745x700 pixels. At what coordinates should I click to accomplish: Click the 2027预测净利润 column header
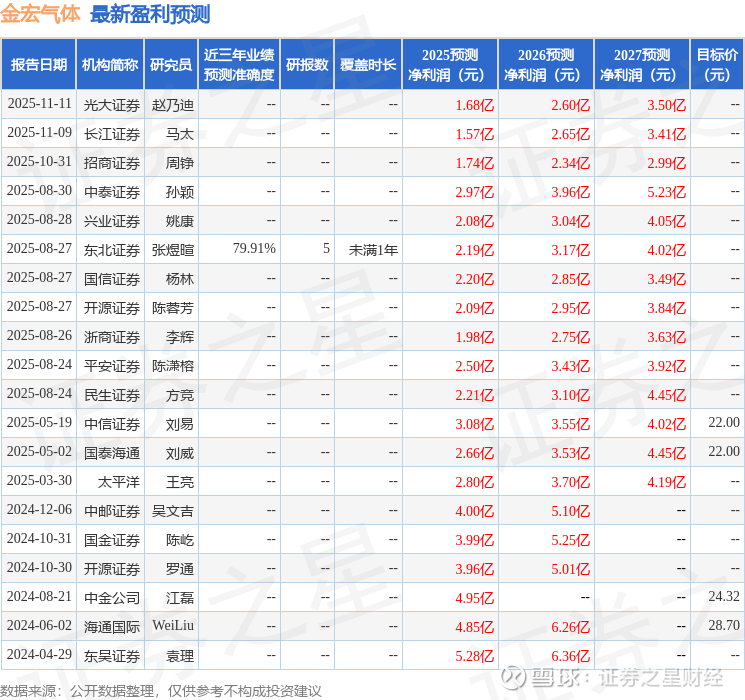point(642,65)
